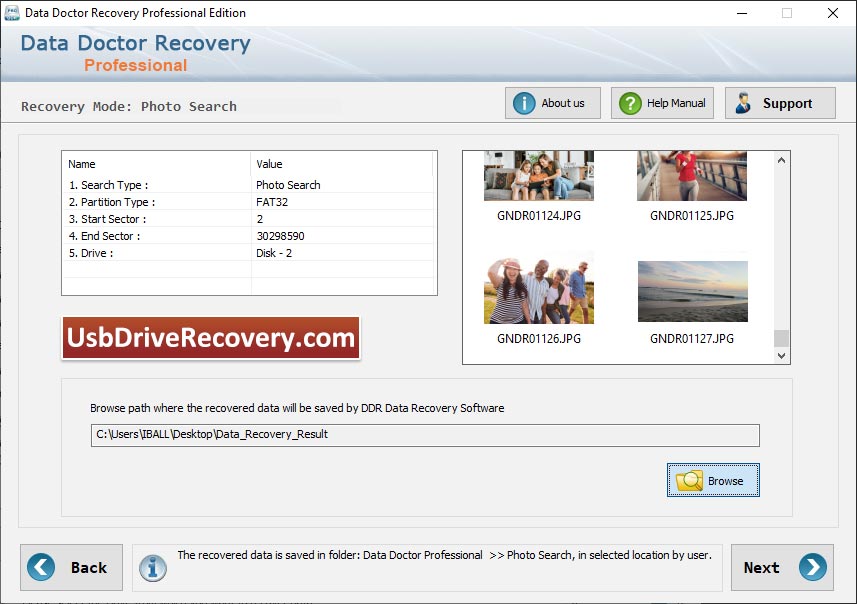Open the About us dialog
Image resolution: width=857 pixels, height=604 pixels.
point(552,102)
